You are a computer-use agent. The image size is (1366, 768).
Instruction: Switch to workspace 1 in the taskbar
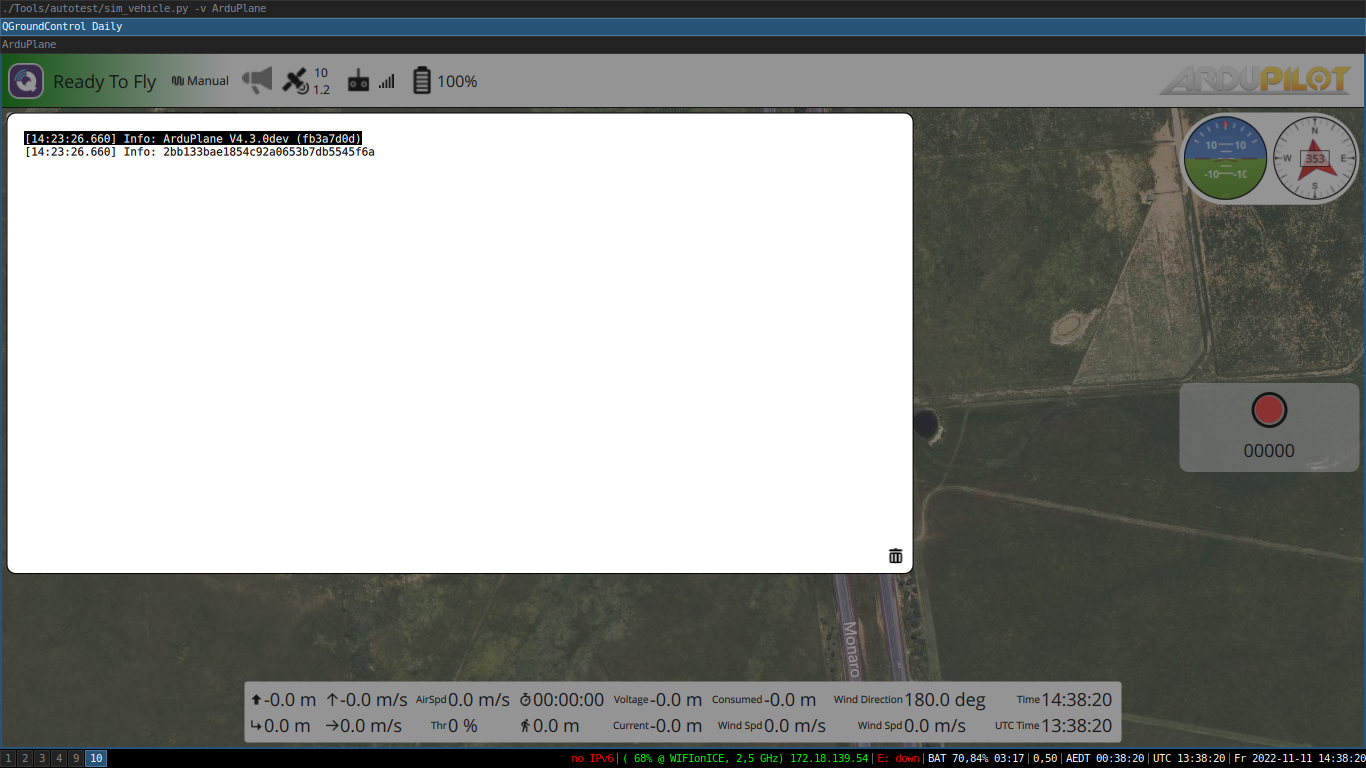(x=8, y=758)
